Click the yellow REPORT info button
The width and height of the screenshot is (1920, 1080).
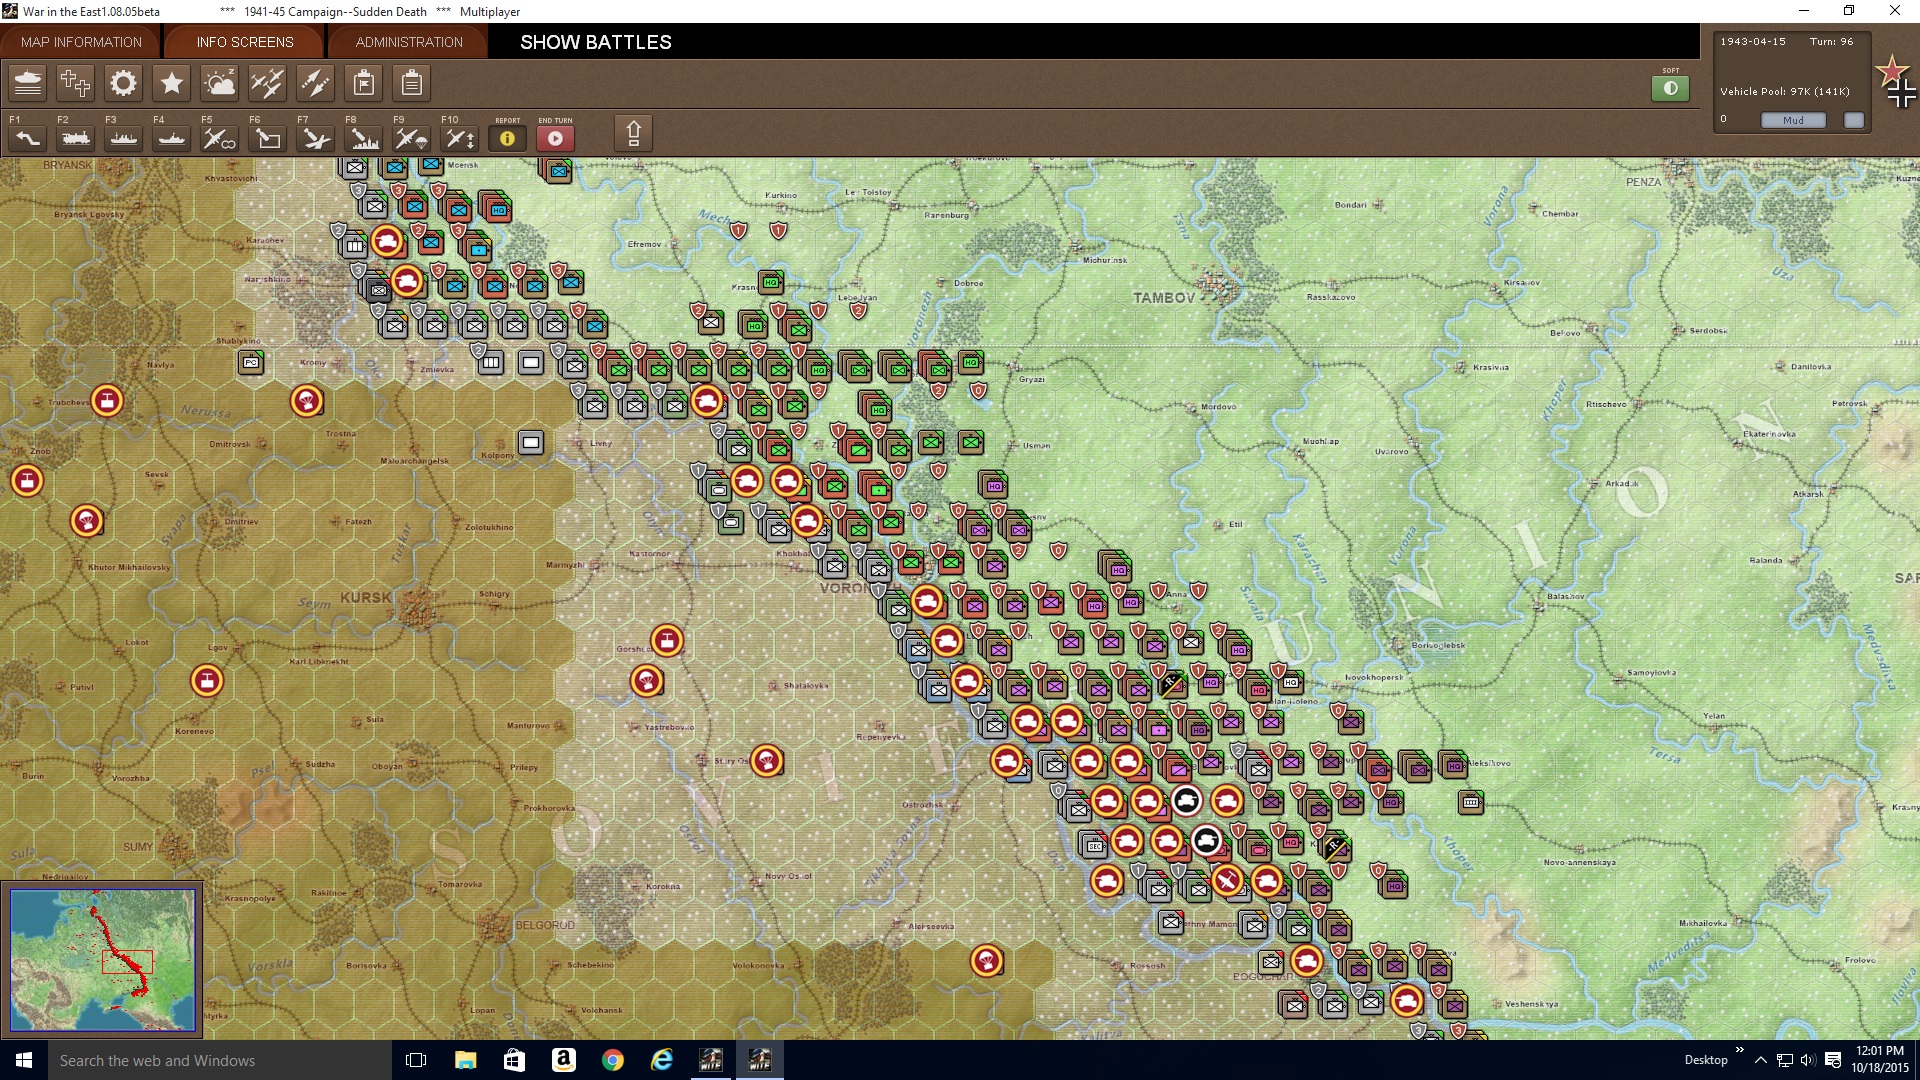click(x=507, y=138)
